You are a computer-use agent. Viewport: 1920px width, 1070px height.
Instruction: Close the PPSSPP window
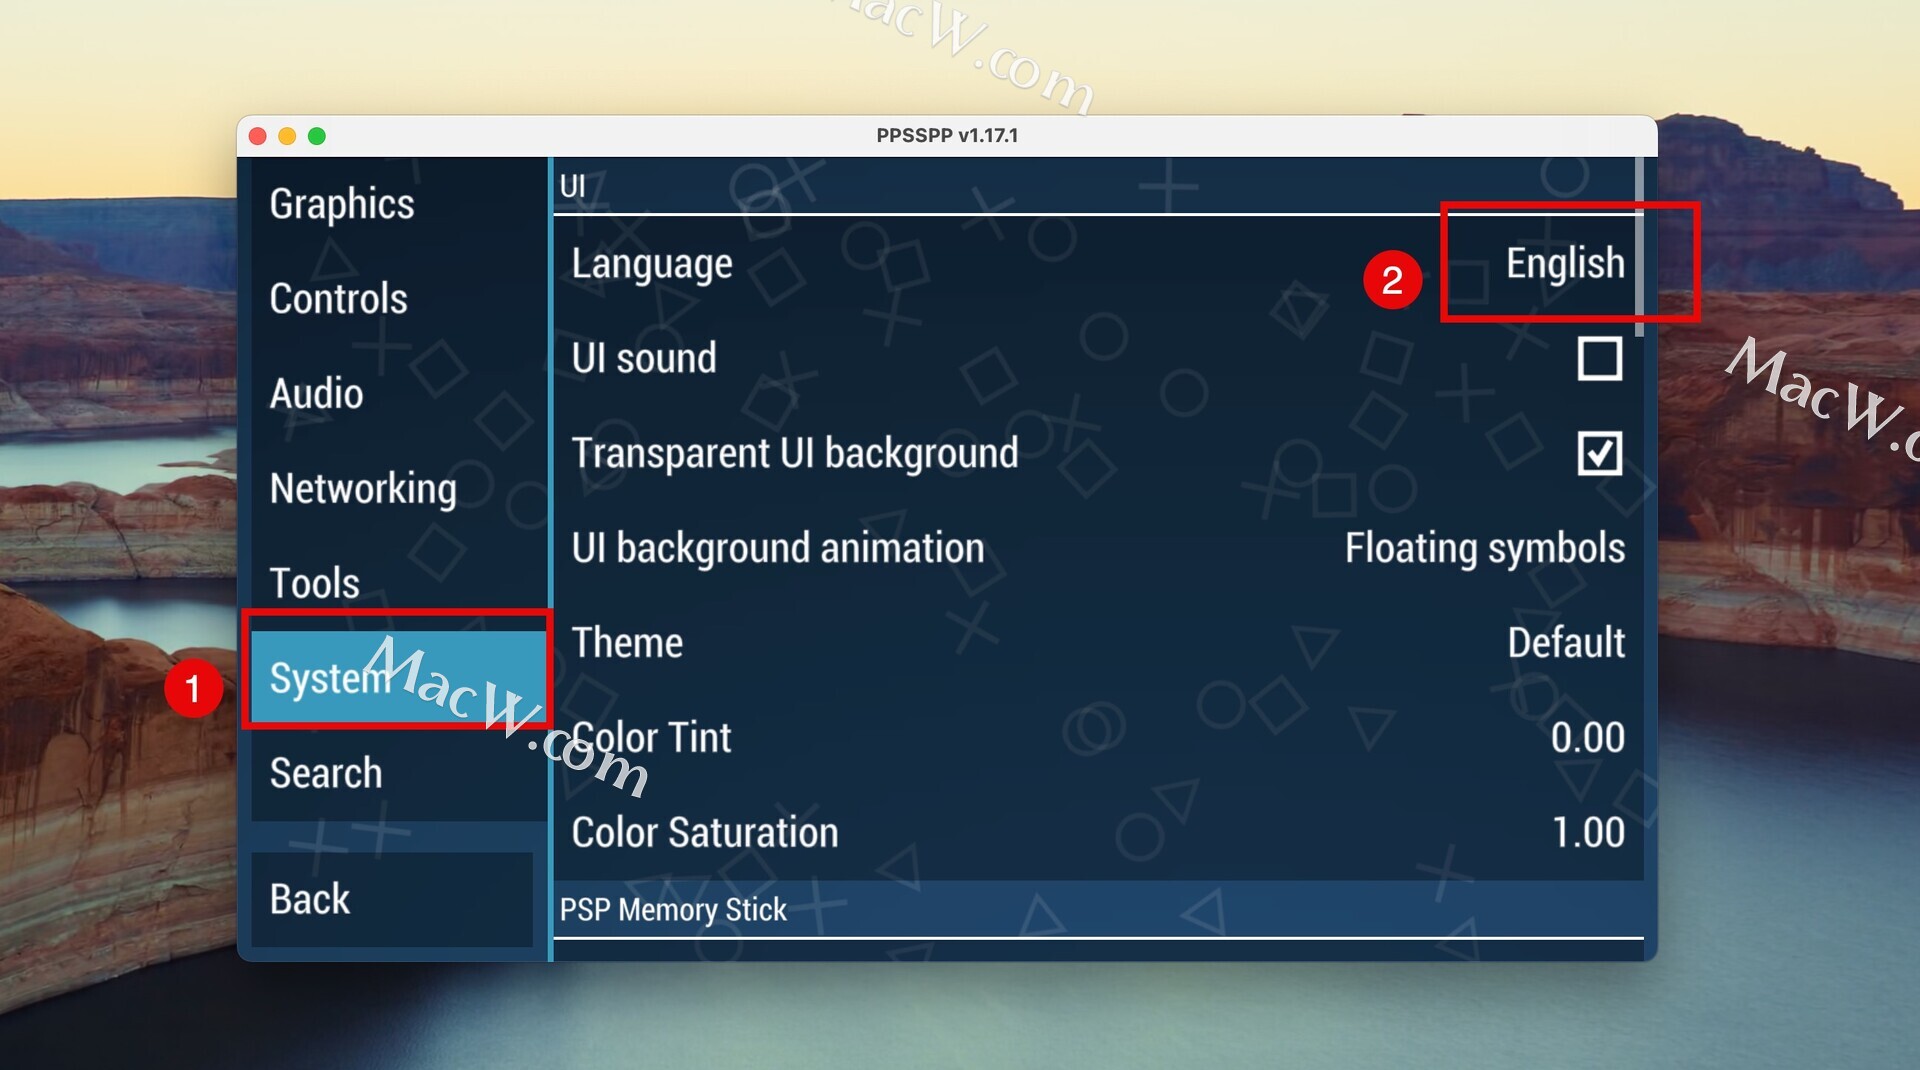point(258,136)
